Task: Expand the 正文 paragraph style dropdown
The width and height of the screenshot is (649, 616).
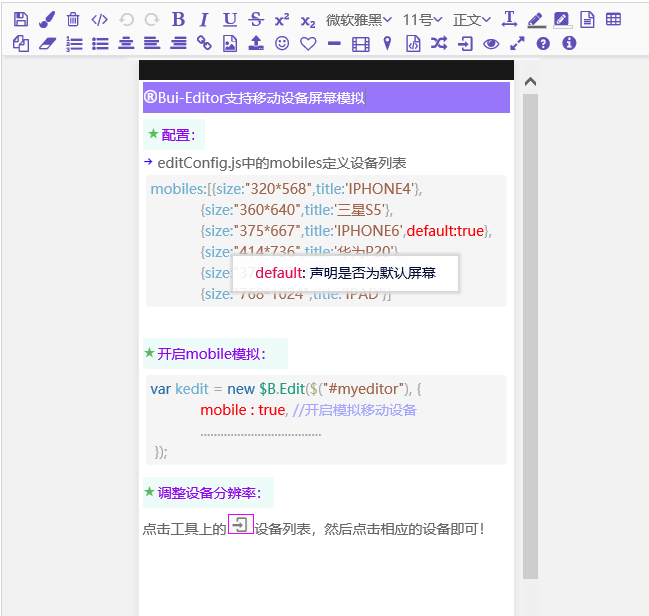Action: click(x=471, y=19)
